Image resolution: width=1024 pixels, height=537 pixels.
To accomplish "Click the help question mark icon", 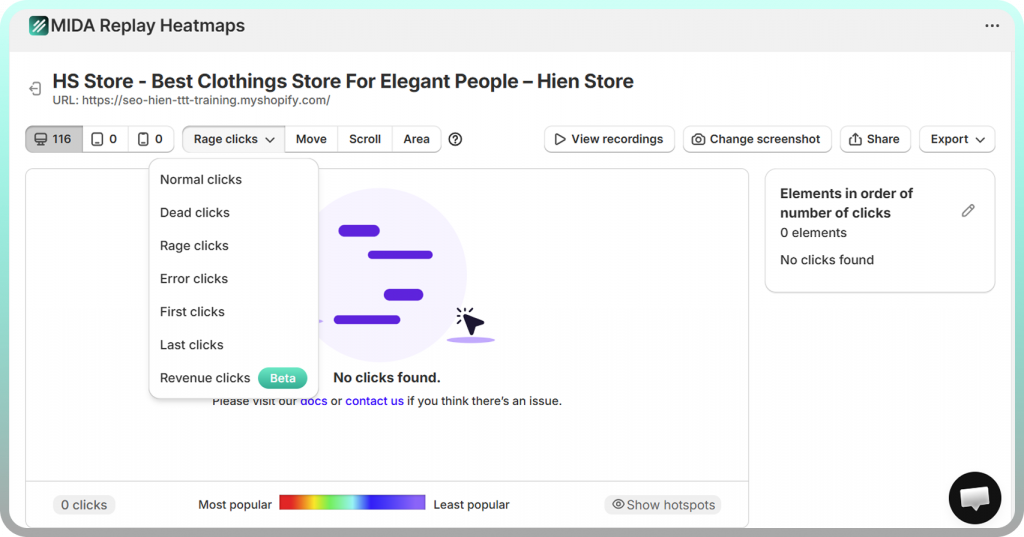I will [455, 139].
